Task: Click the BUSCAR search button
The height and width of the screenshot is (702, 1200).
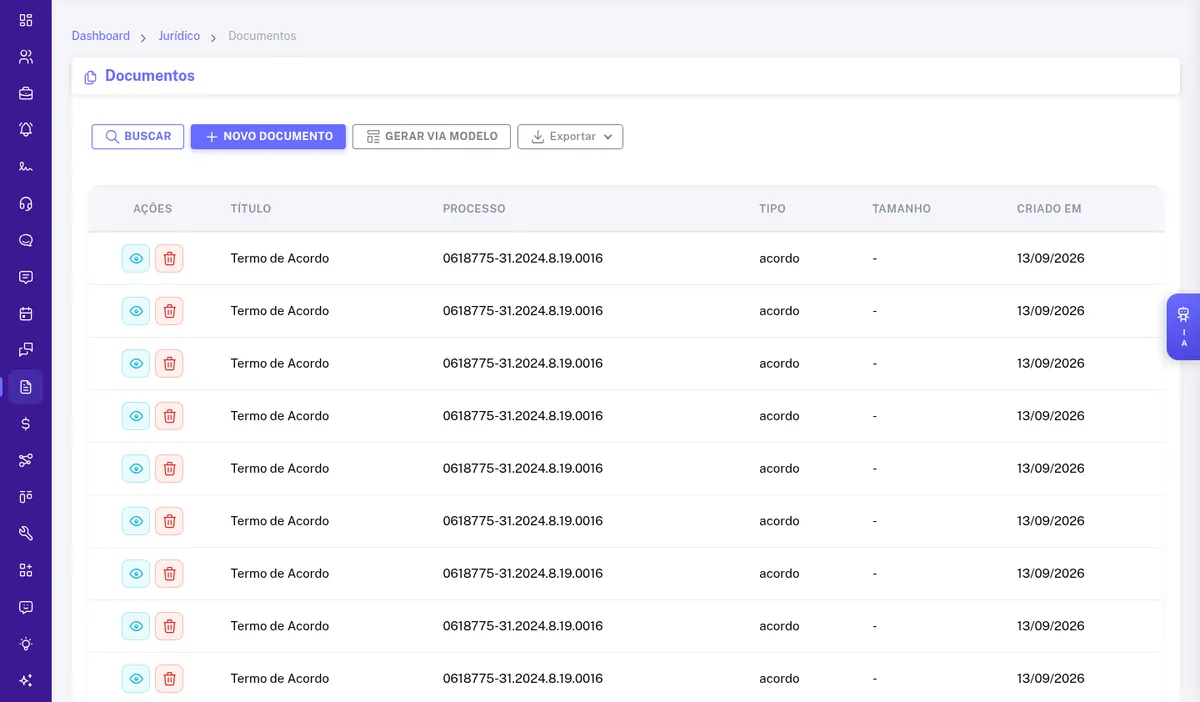Action: [x=138, y=136]
